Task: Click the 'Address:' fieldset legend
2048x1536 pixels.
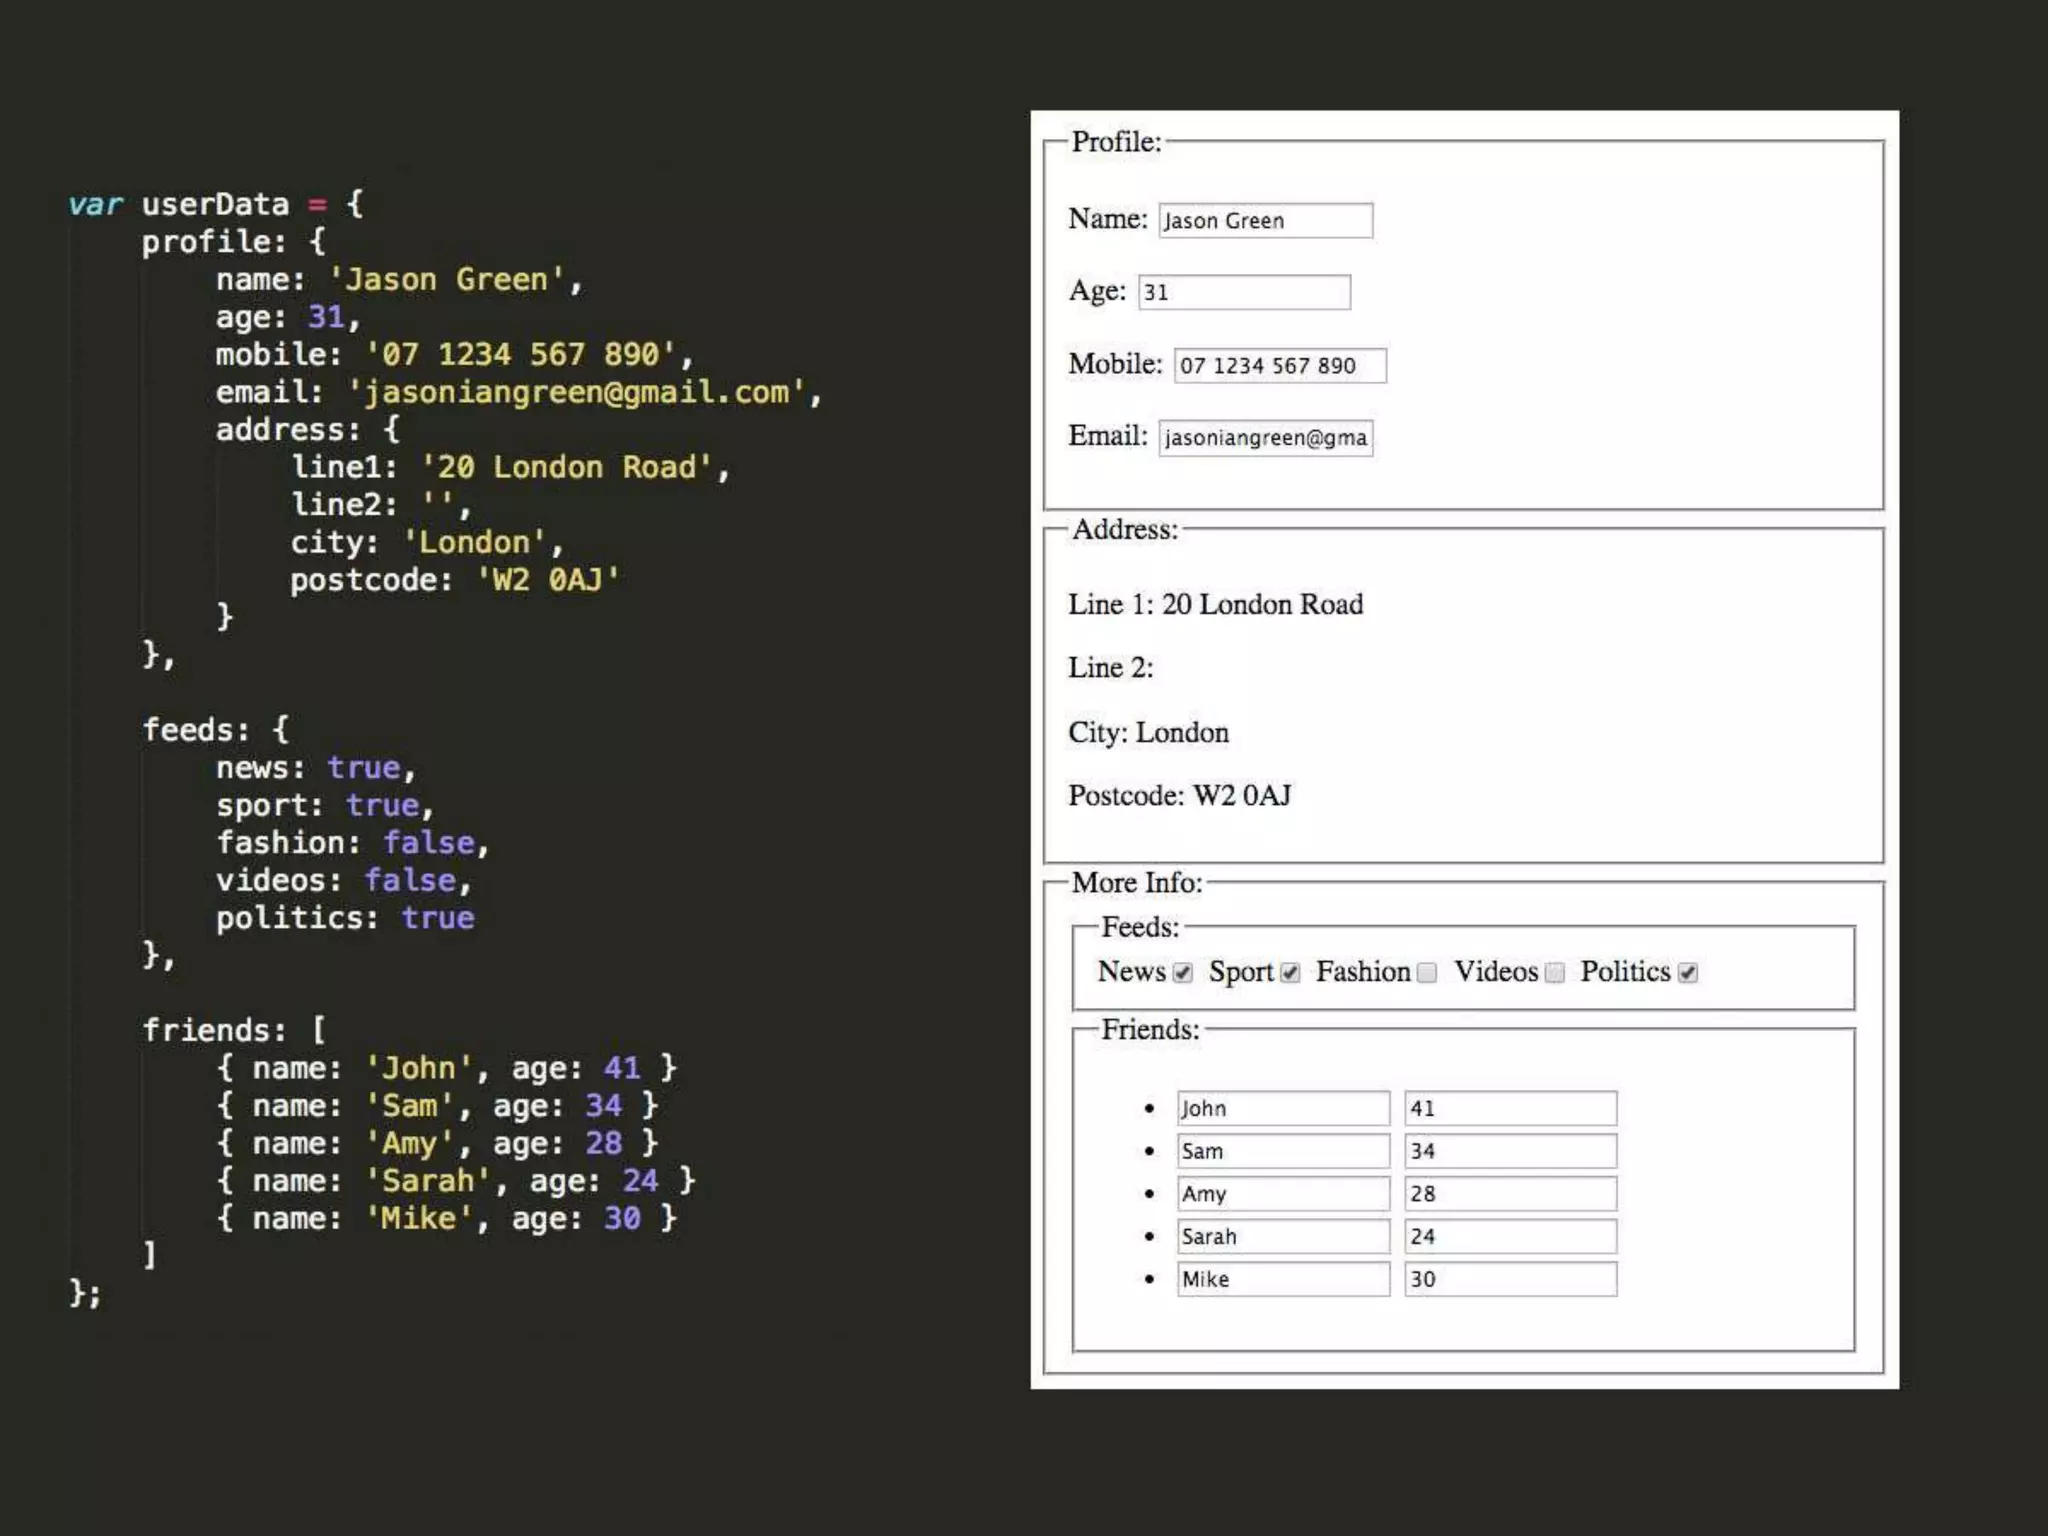Action: click(1125, 529)
